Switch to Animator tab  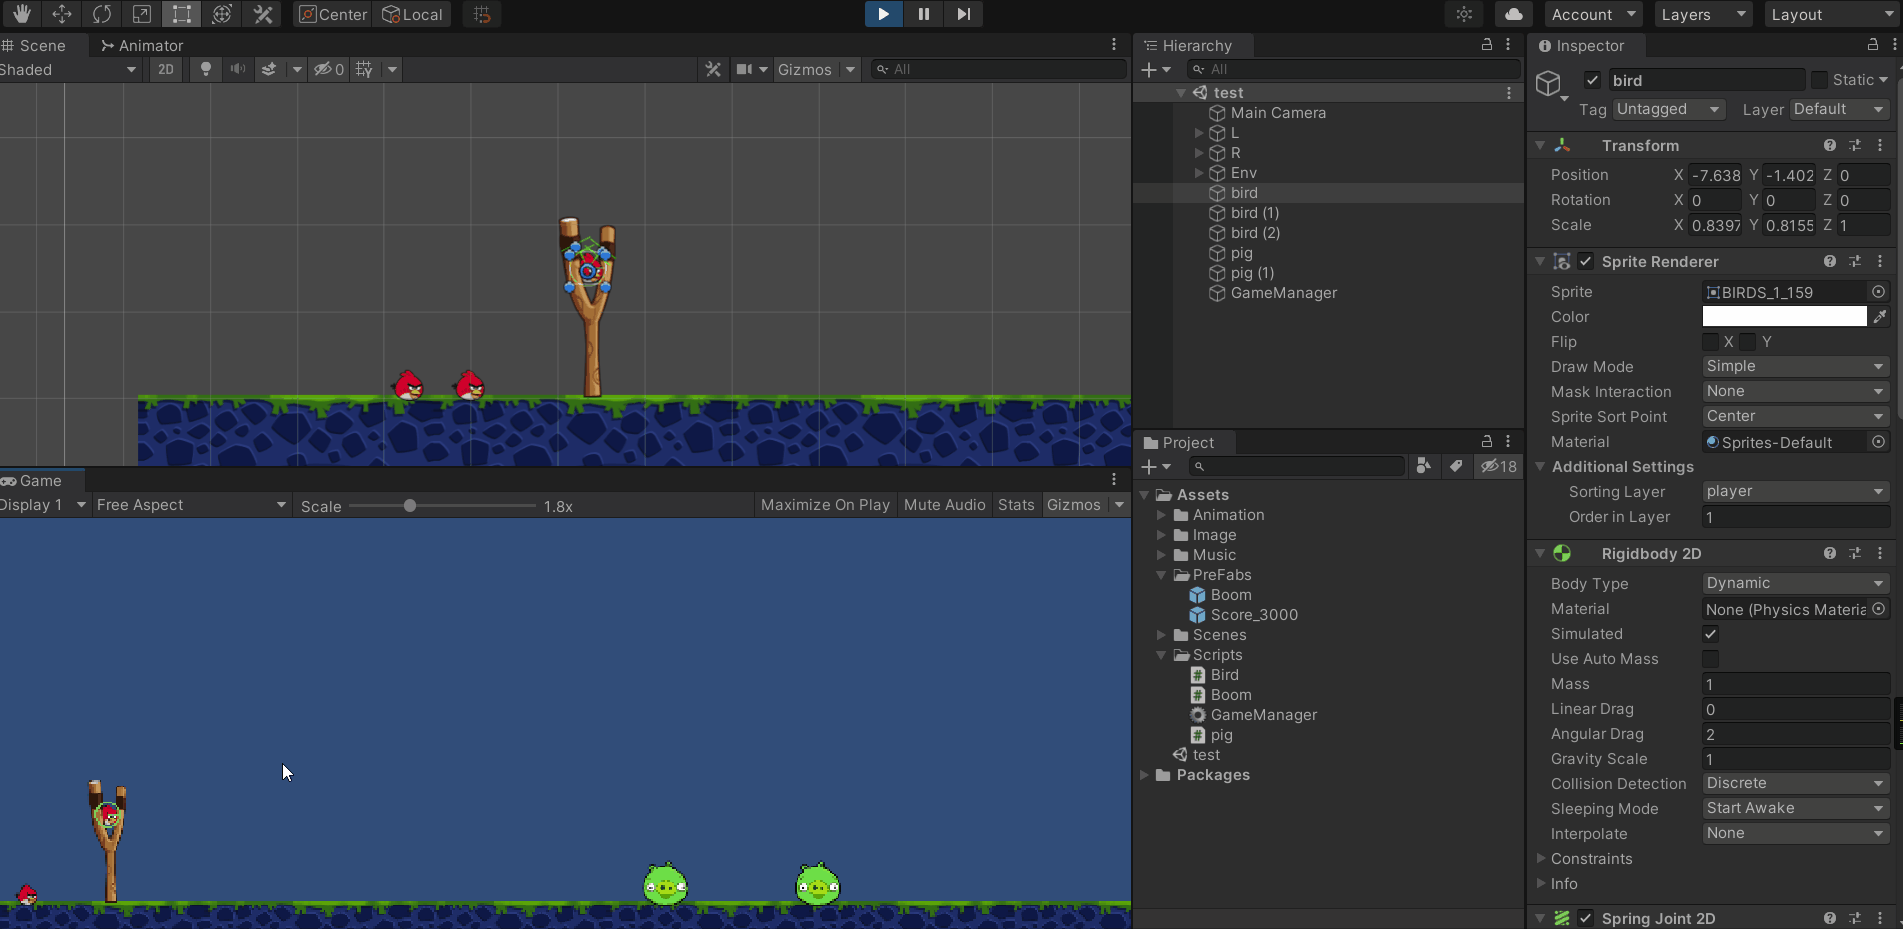pyautogui.click(x=142, y=45)
